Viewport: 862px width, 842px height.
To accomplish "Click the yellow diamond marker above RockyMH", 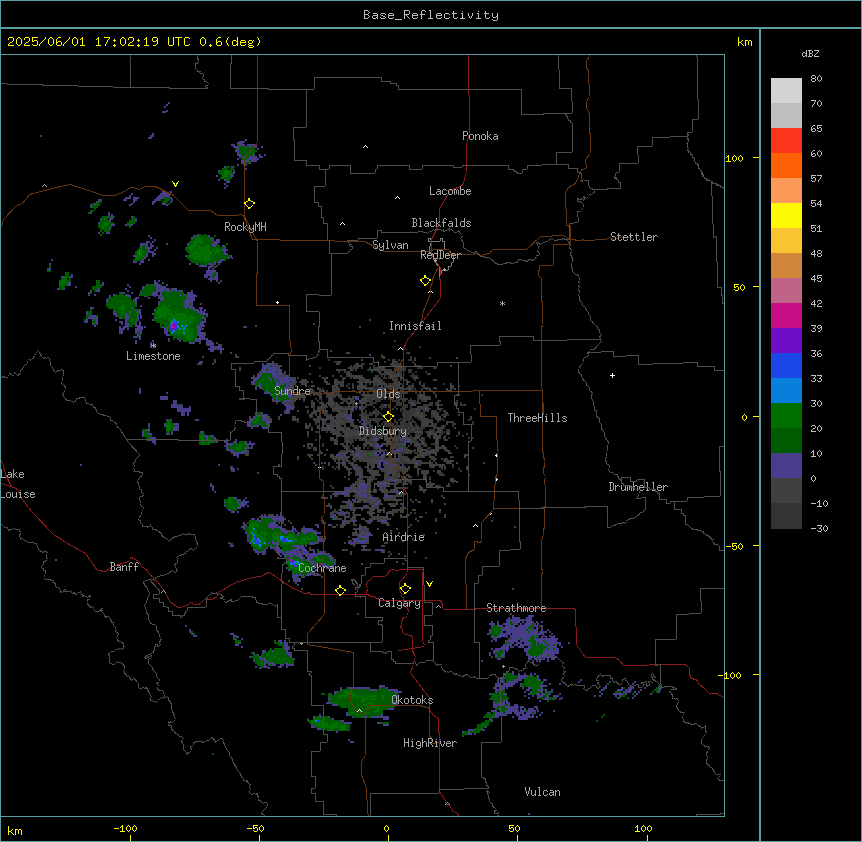I will tap(250, 204).
